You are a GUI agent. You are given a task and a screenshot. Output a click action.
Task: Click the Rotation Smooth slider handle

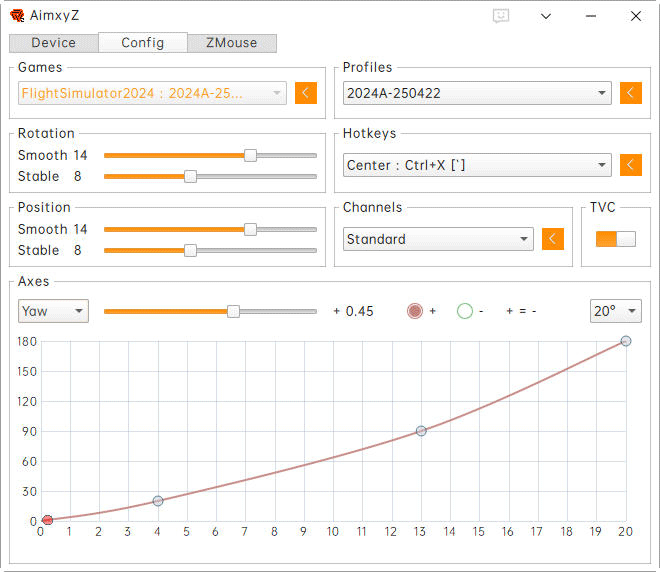(x=250, y=155)
